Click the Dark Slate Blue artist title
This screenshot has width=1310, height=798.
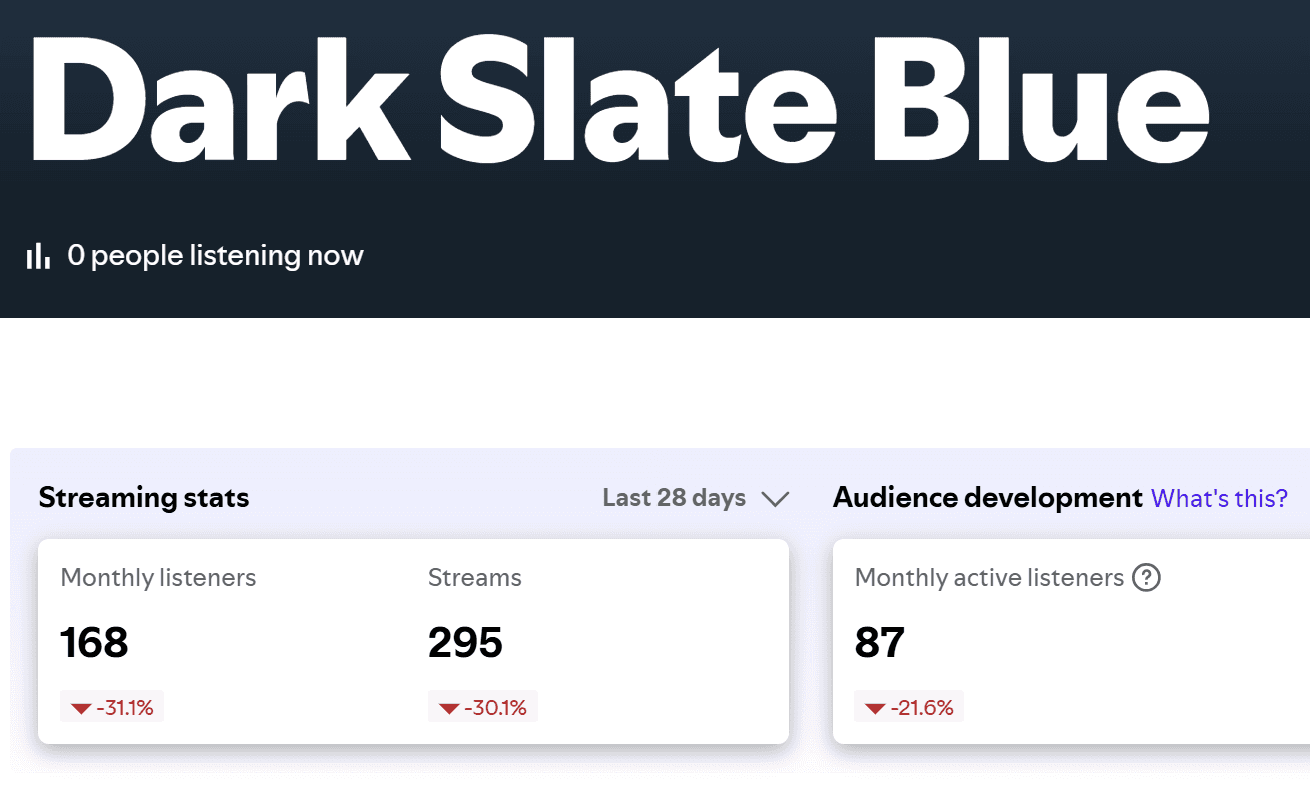click(621, 101)
